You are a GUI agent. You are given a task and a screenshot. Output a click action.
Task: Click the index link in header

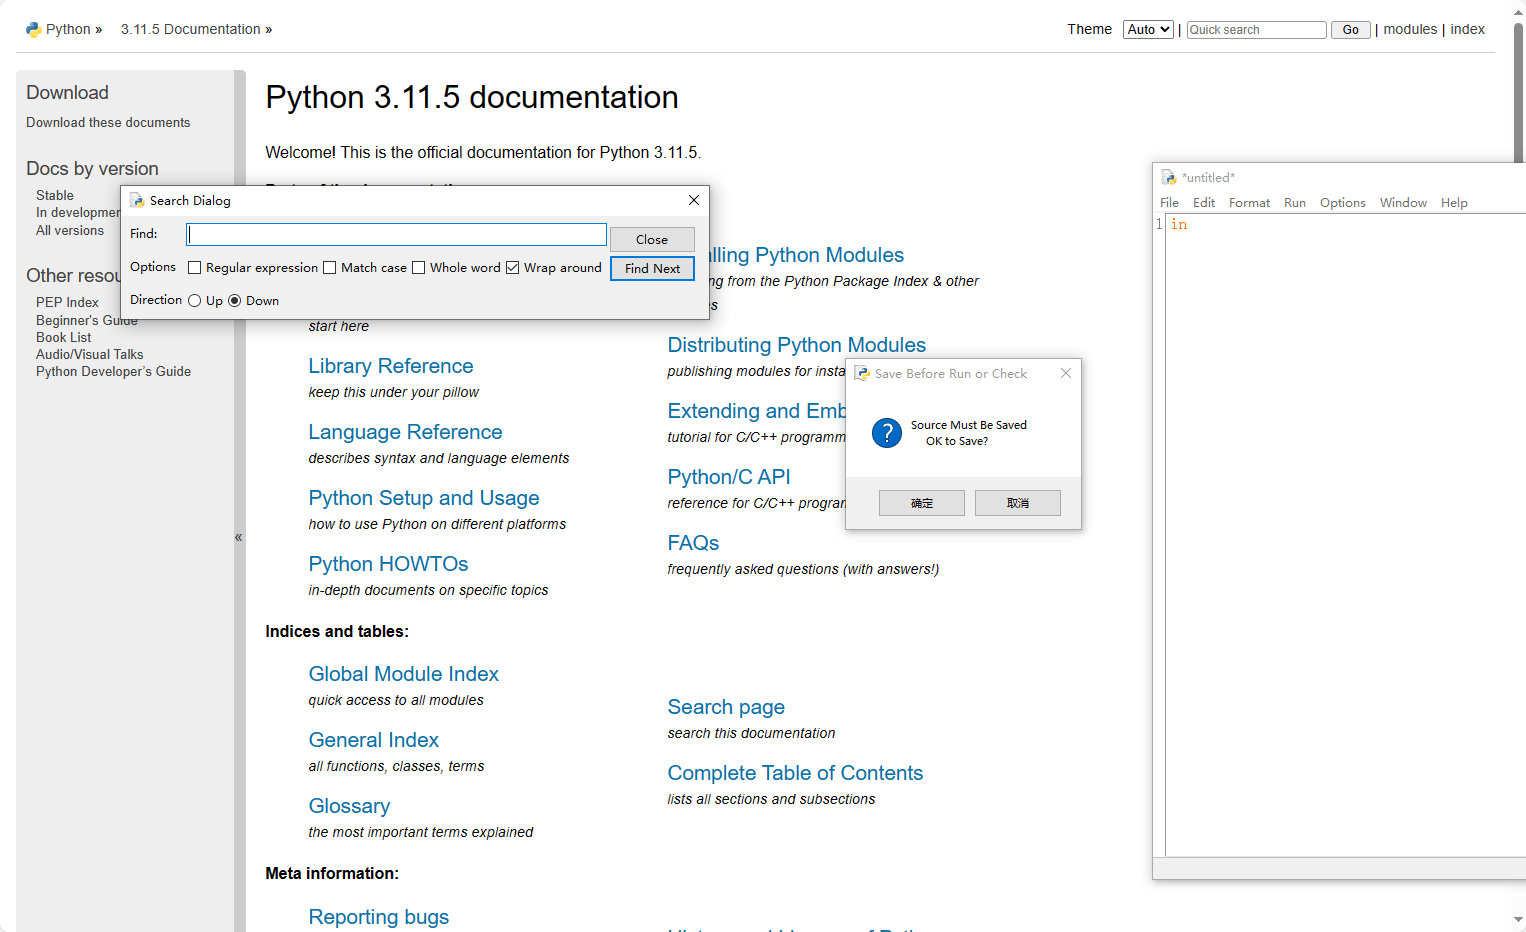(1467, 29)
